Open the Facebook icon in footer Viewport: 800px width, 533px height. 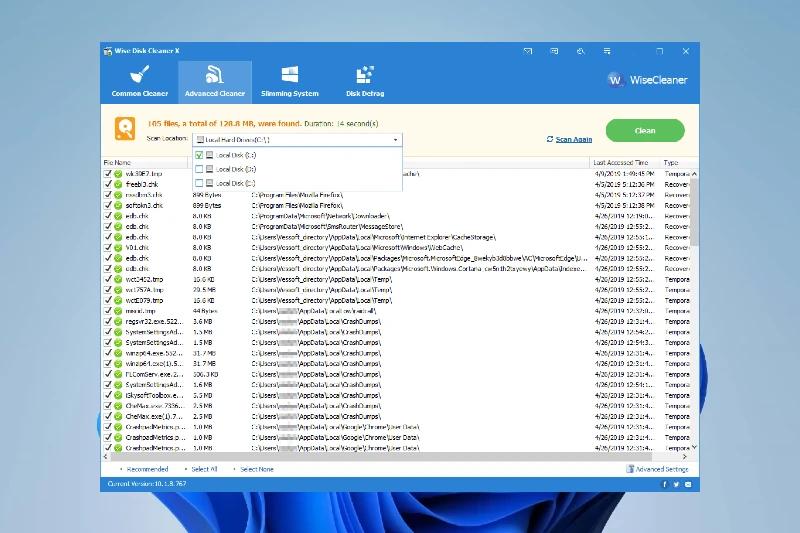664,484
